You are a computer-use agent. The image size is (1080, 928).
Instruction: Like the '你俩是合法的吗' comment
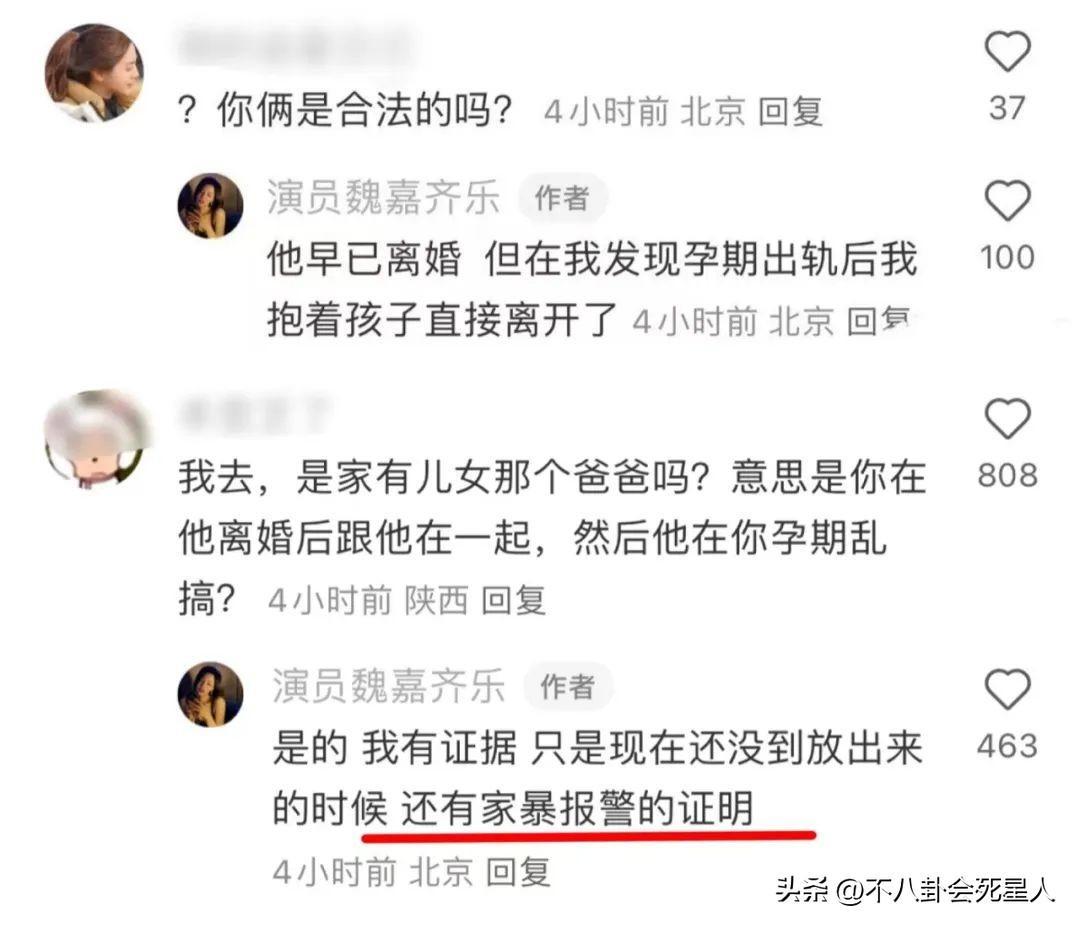tap(1007, 52)
